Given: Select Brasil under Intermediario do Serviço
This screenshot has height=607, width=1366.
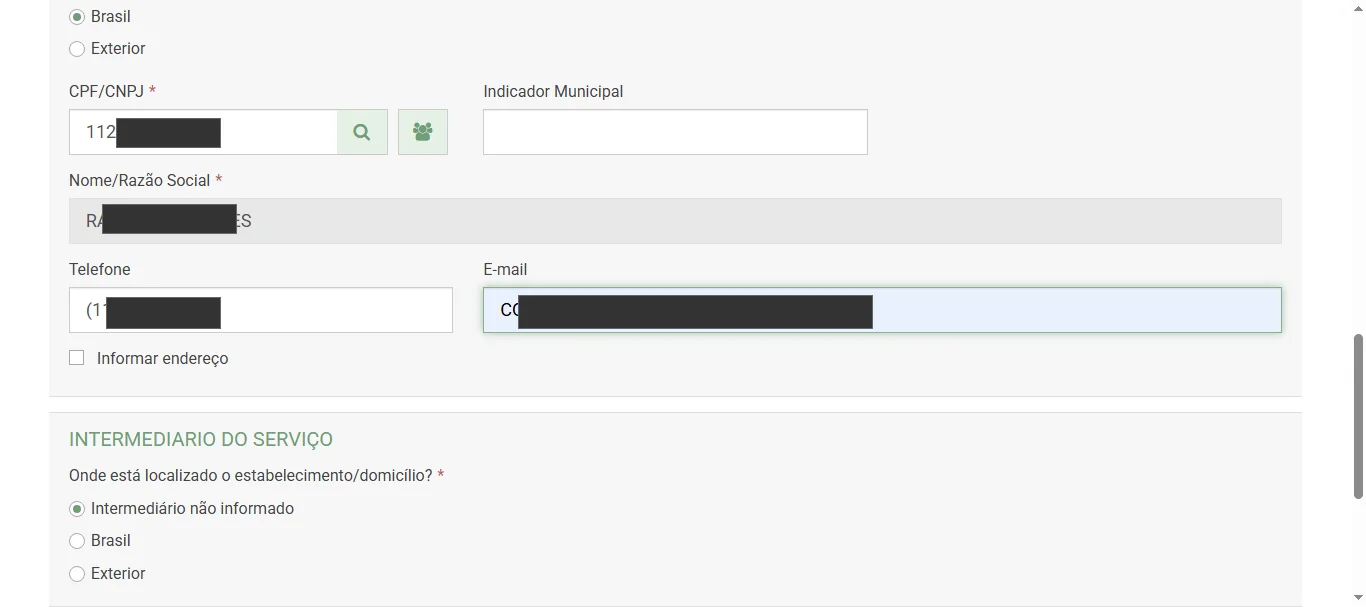Looking at the screenshot, I should coord(77,541).
